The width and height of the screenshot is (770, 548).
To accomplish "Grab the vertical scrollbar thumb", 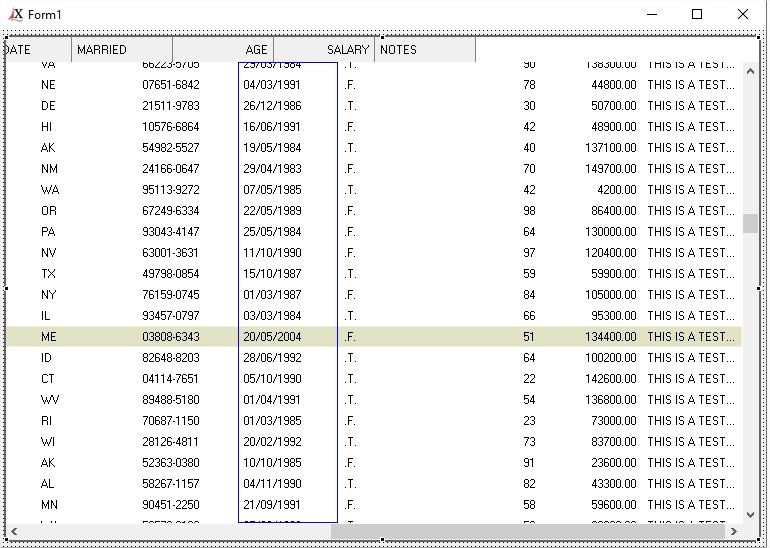I will [750, 223].
